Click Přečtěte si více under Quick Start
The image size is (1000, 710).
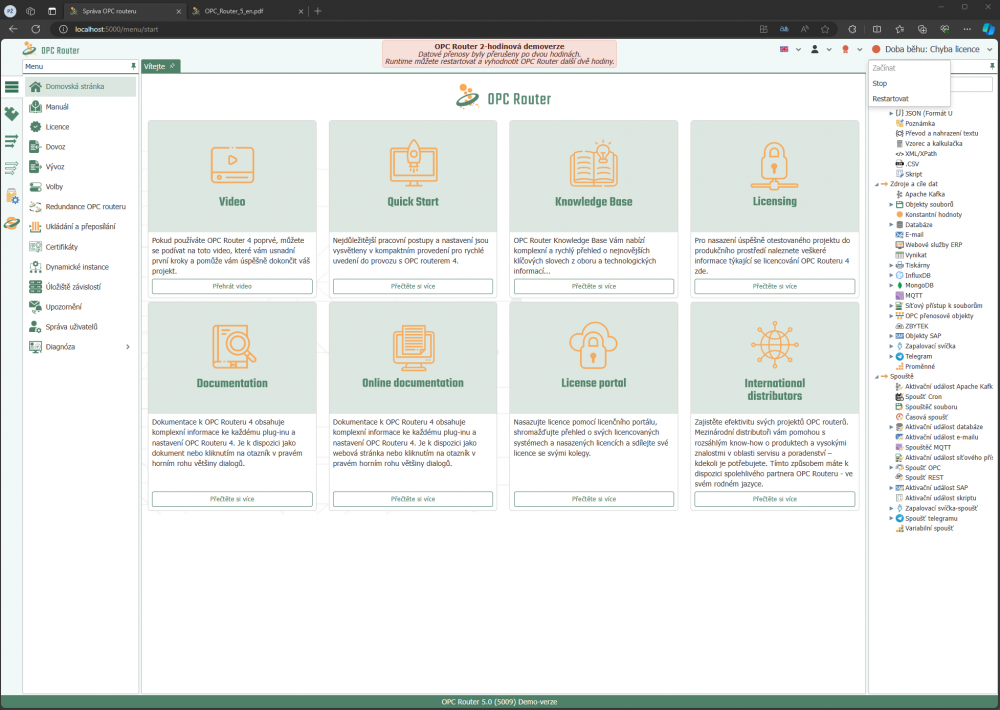[413, 286]
